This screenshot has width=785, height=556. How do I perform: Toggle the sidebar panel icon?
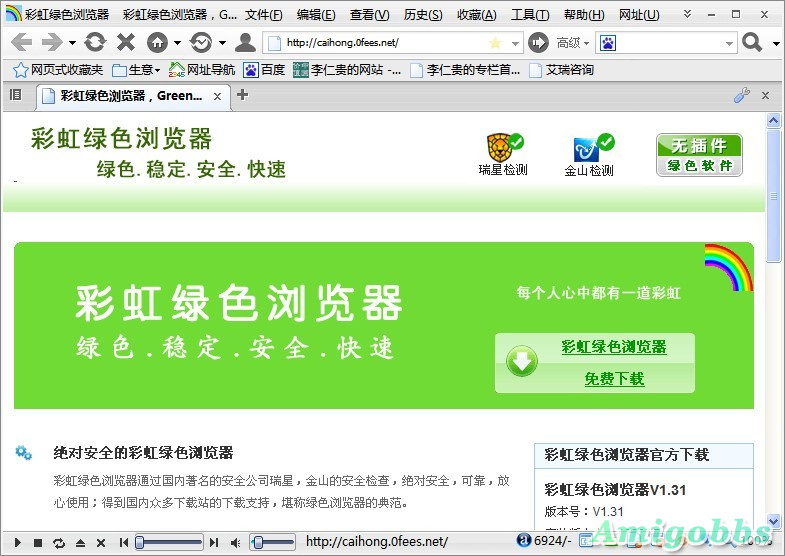point(15,95)
